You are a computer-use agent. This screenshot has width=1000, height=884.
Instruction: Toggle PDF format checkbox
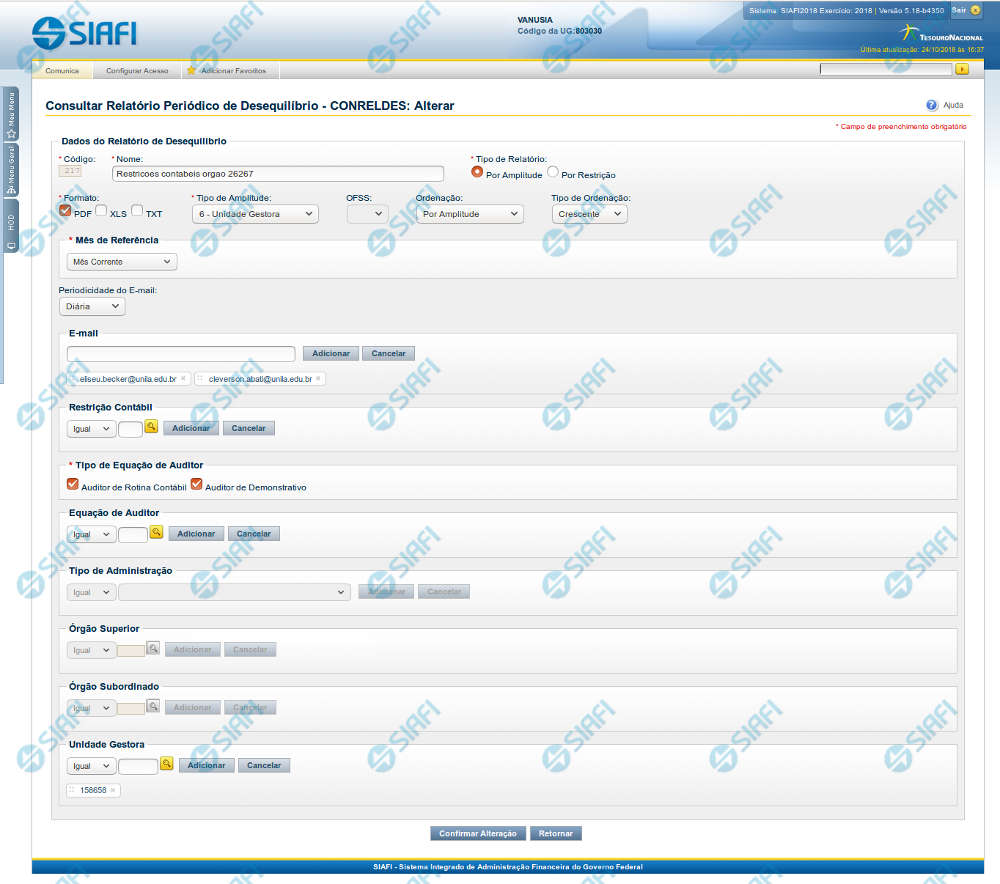tap(65, 210)
